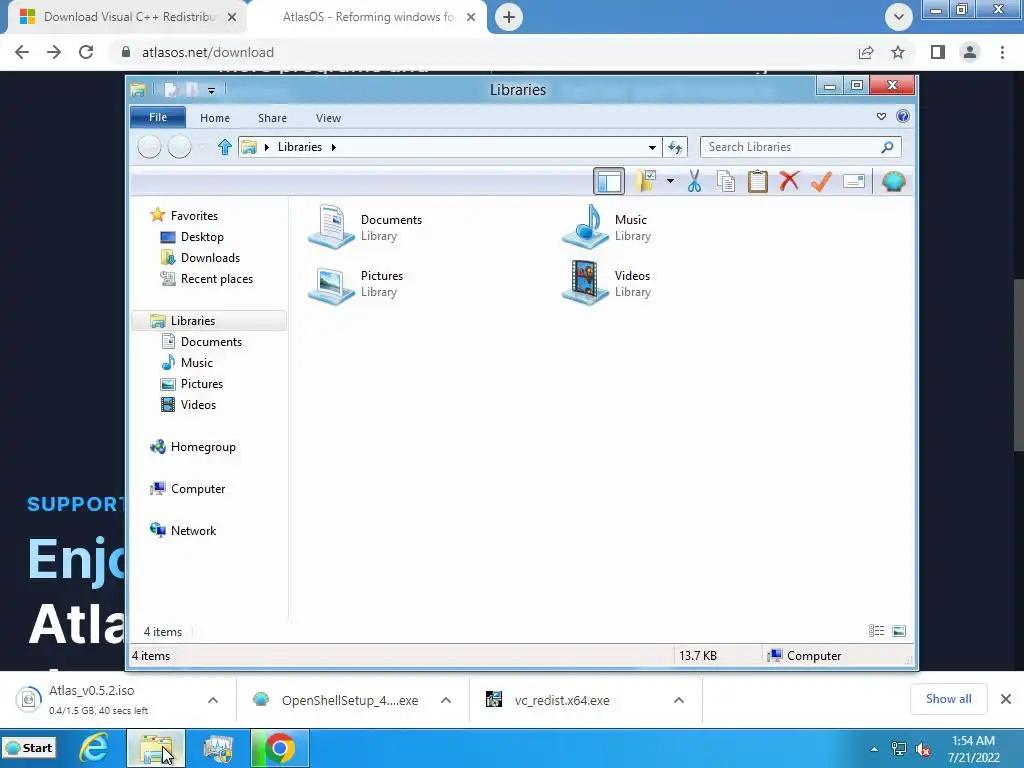Open a new Chrome tab
Screen dimensions: 1024x768
[x=509, y=17]
